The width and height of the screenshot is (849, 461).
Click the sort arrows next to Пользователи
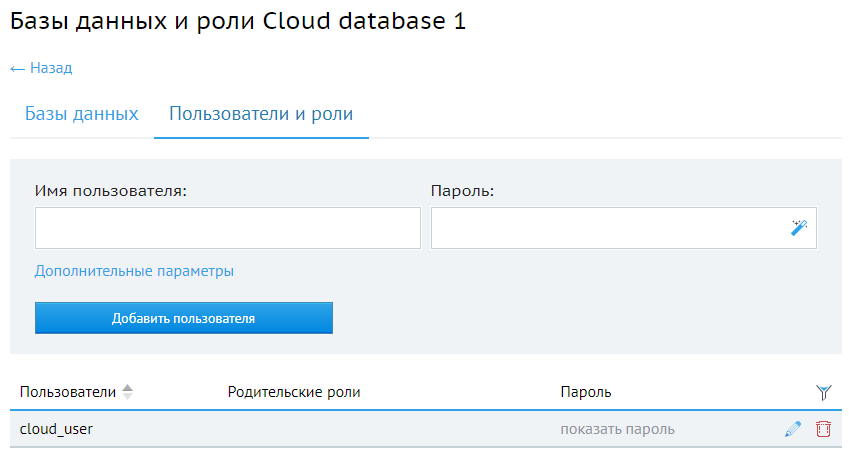[127, 392]
